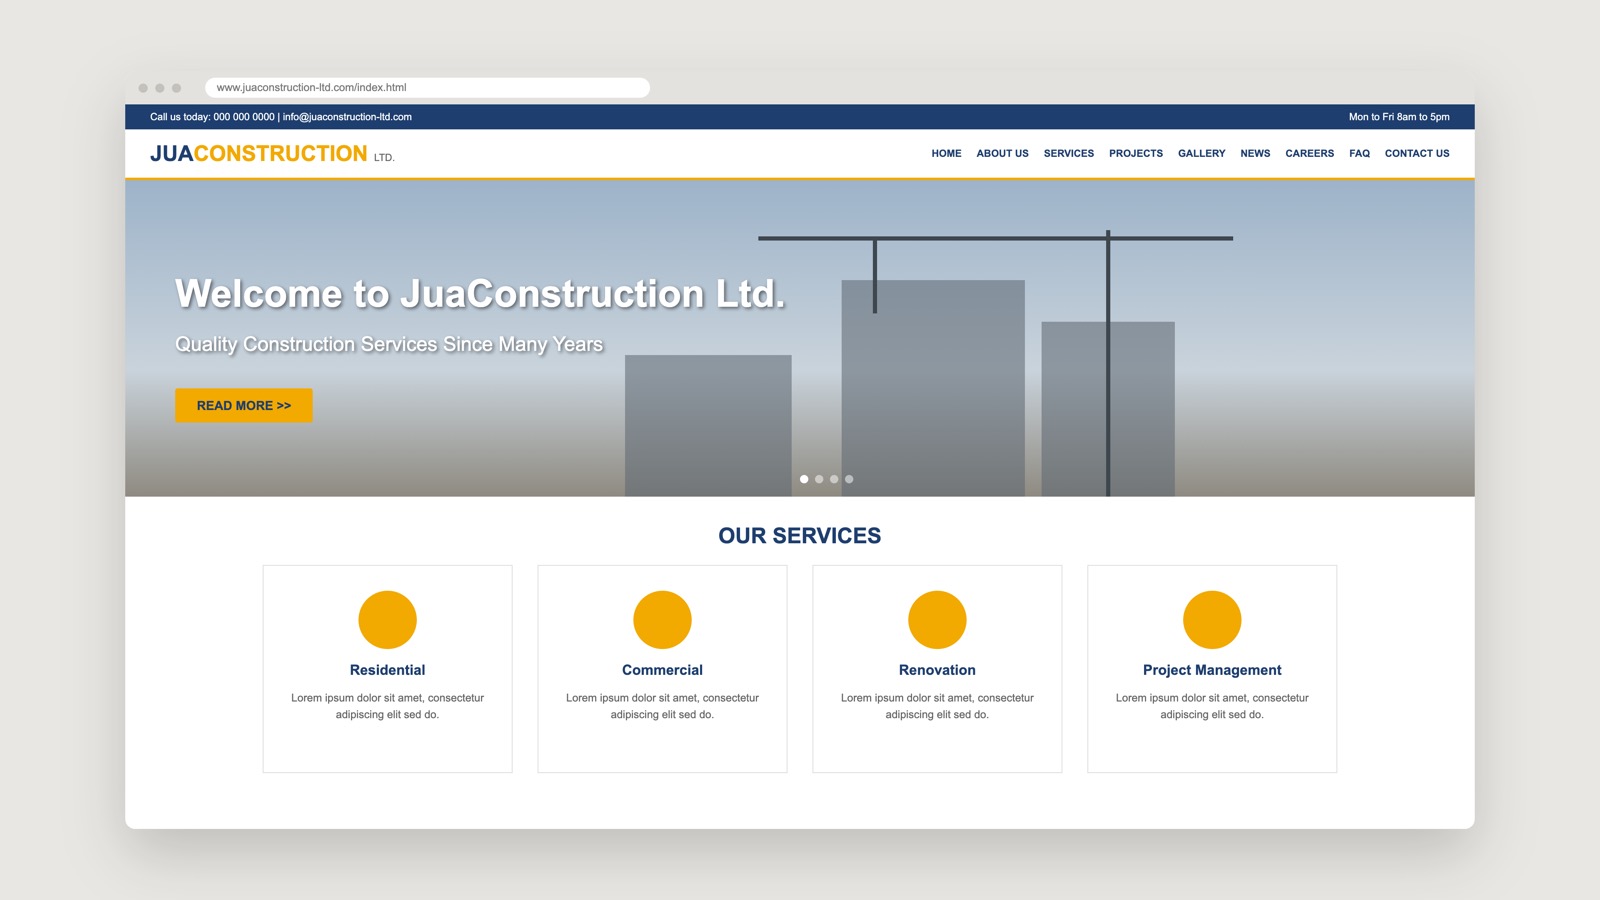Focus the browser address bar URL field
This screenshot has width=1600, height=900.
point(427,88)
